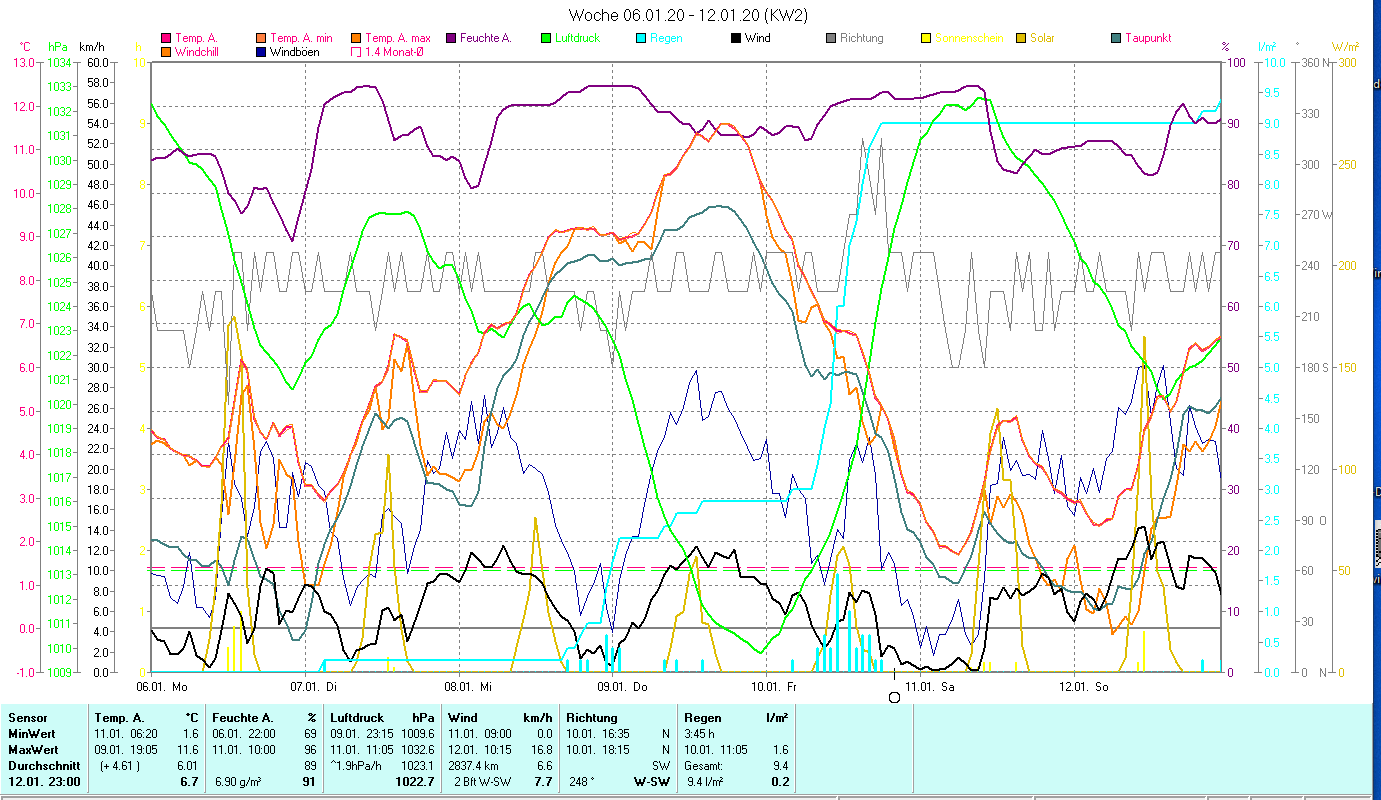Click the km/h axis unit label at chart top
Viewport: 1381px width, 800px height.
coord(91,47)
